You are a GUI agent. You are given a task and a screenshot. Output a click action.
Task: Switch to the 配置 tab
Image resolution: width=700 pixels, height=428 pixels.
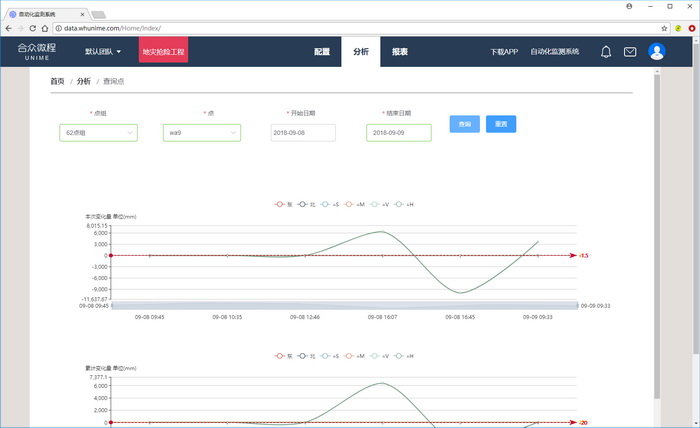tap(322, 51)
